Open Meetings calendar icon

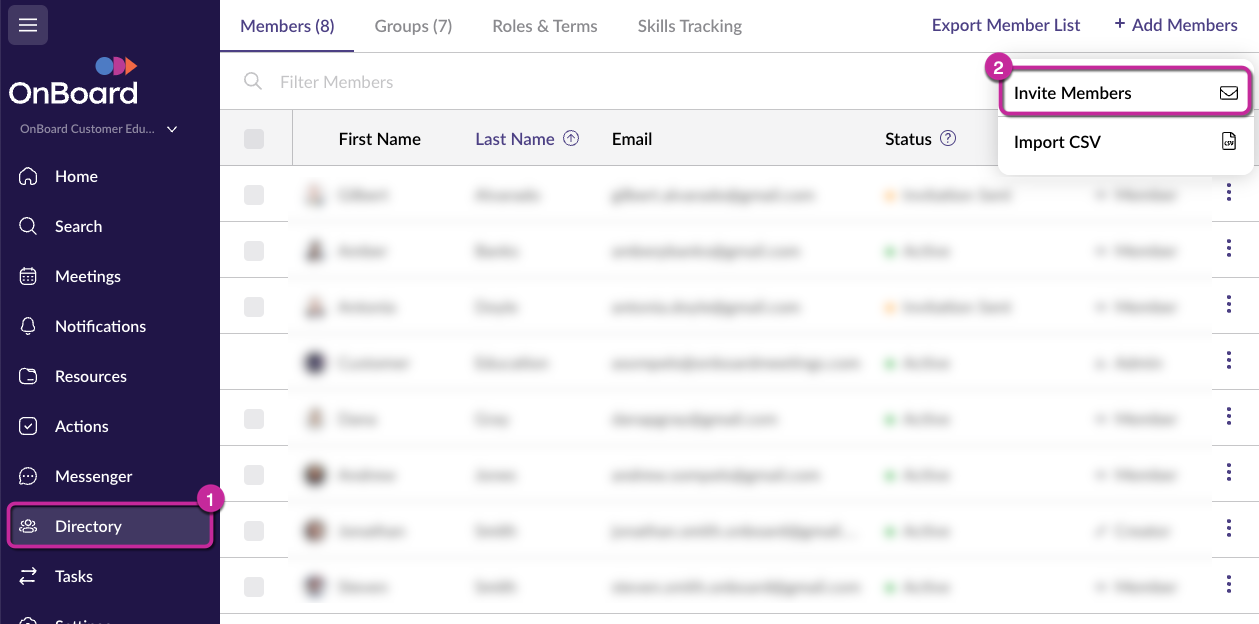(28, 276)
